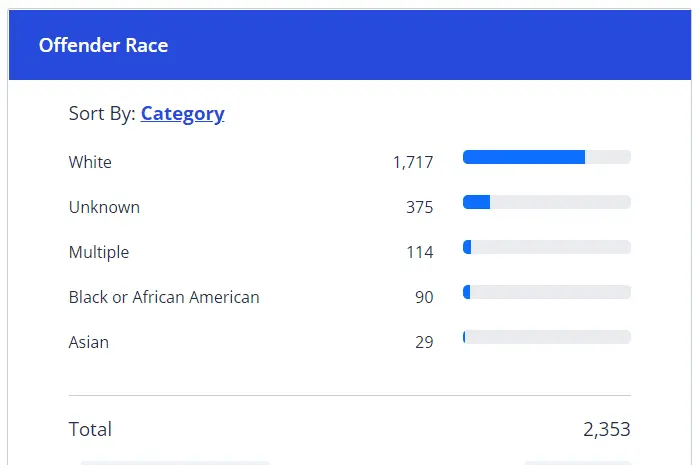Viewport: 697px width, 465px height.
Task: Select the Black or African American label
Action: click(x=164, y=297)
